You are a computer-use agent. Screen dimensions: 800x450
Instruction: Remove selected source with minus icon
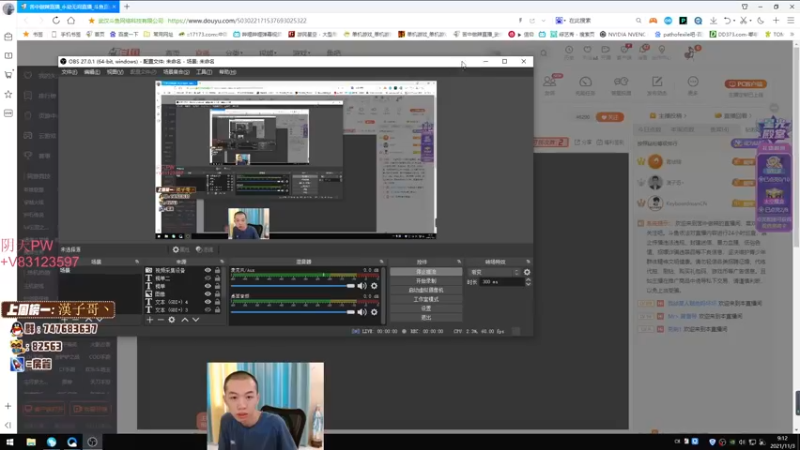pyautogui.click(x=160, y=320)
